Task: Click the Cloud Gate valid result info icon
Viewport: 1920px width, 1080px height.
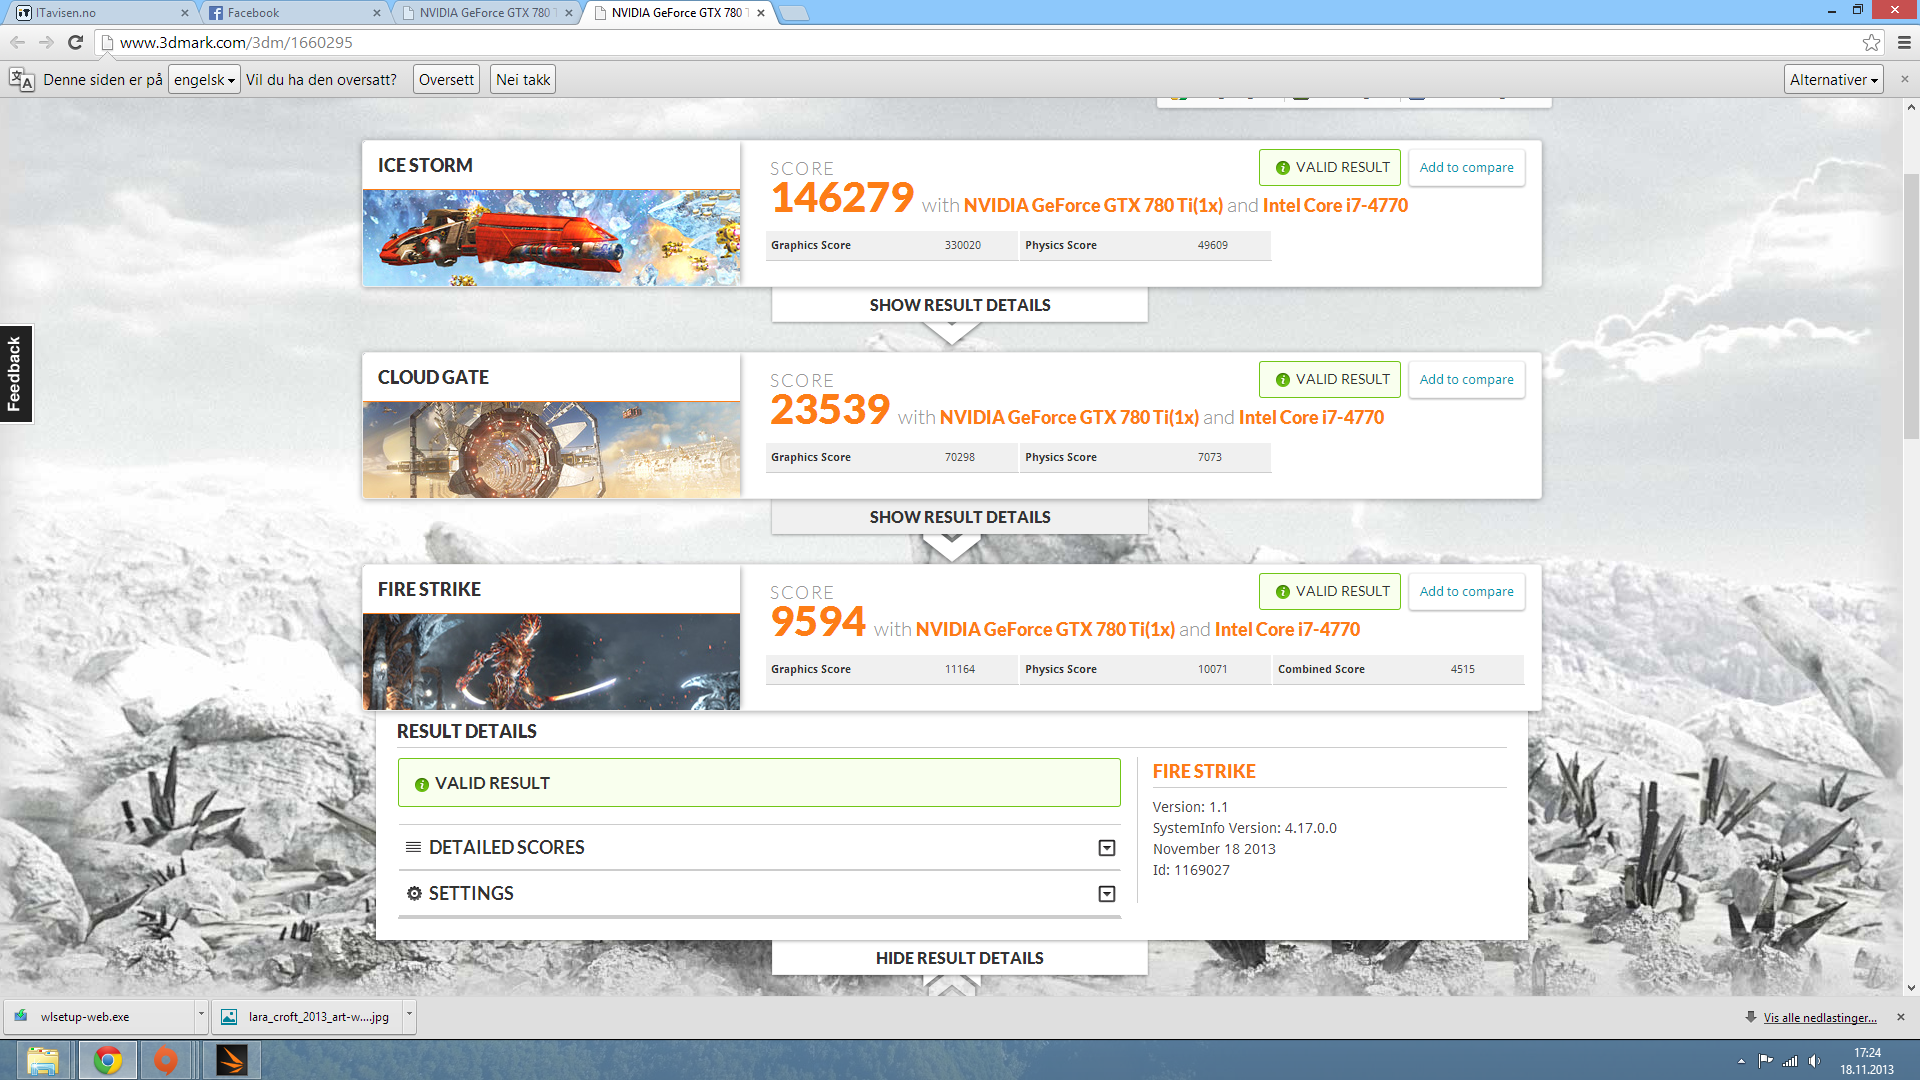Action: [1282, 380]
